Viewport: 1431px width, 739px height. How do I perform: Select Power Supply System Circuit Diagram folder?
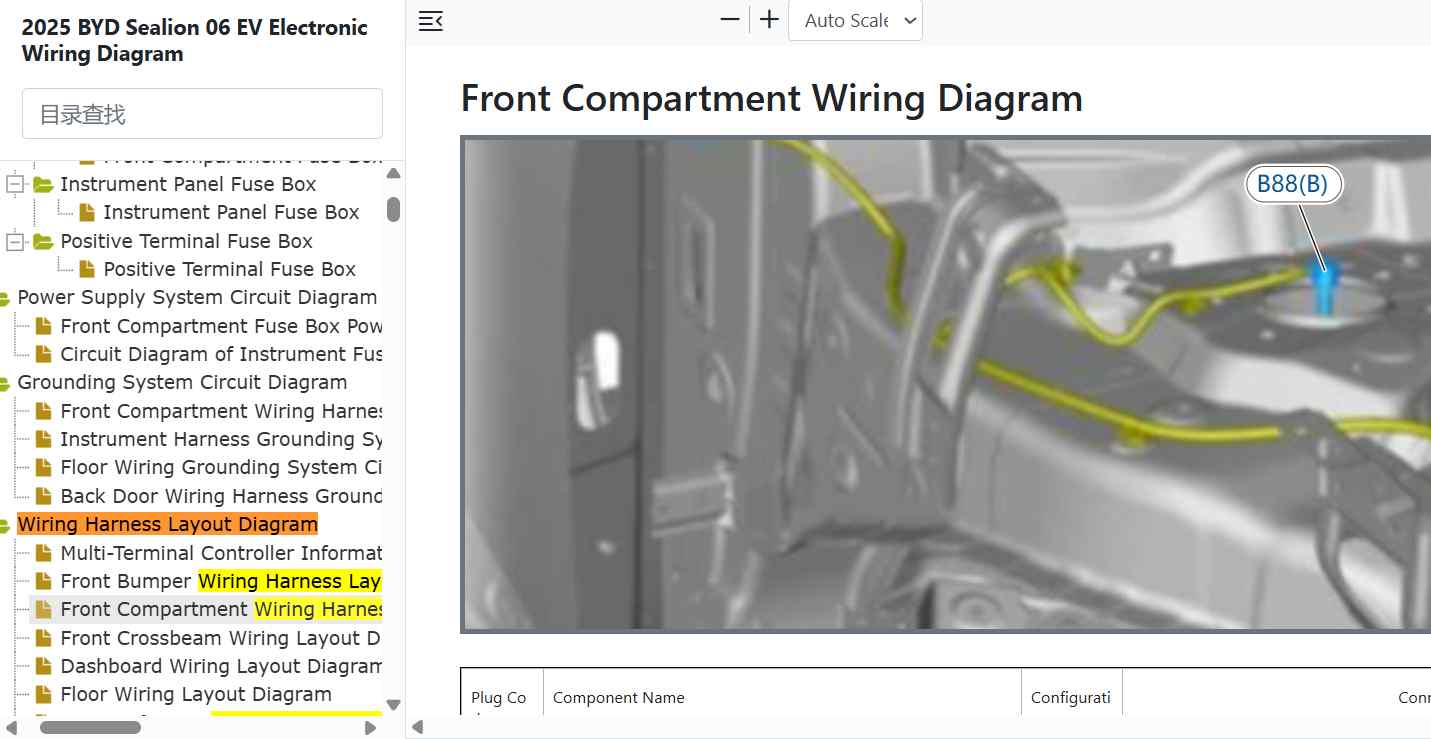click(x=197, y=297)
